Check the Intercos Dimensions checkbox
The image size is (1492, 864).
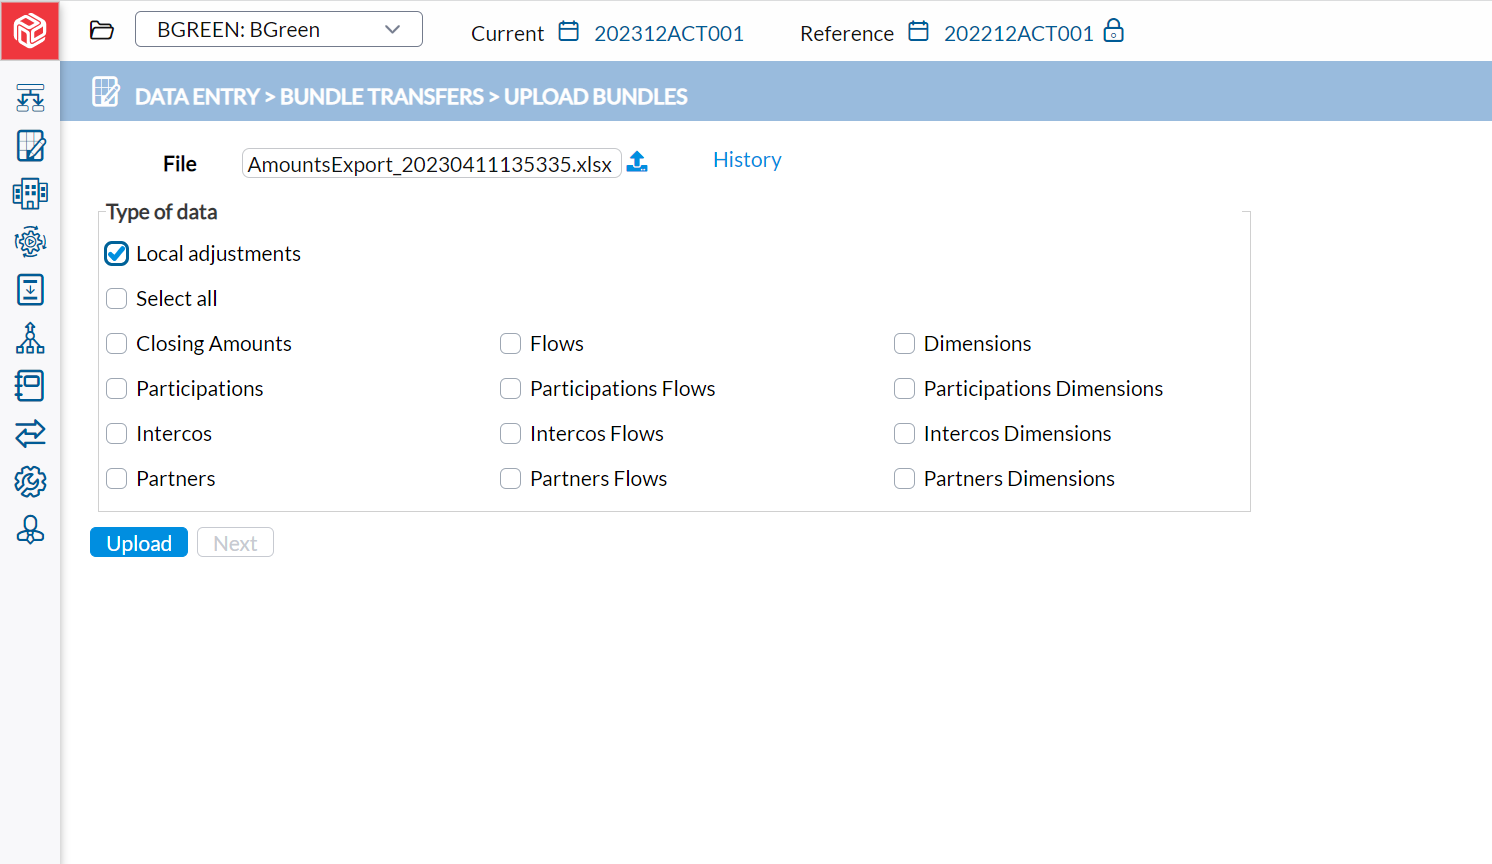pyautogui.click(x=905, y=434)
